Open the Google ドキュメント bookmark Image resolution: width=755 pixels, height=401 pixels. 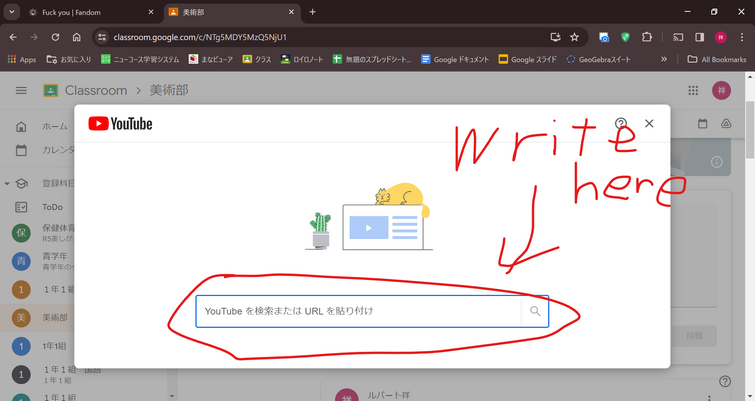tap(455, 59)
